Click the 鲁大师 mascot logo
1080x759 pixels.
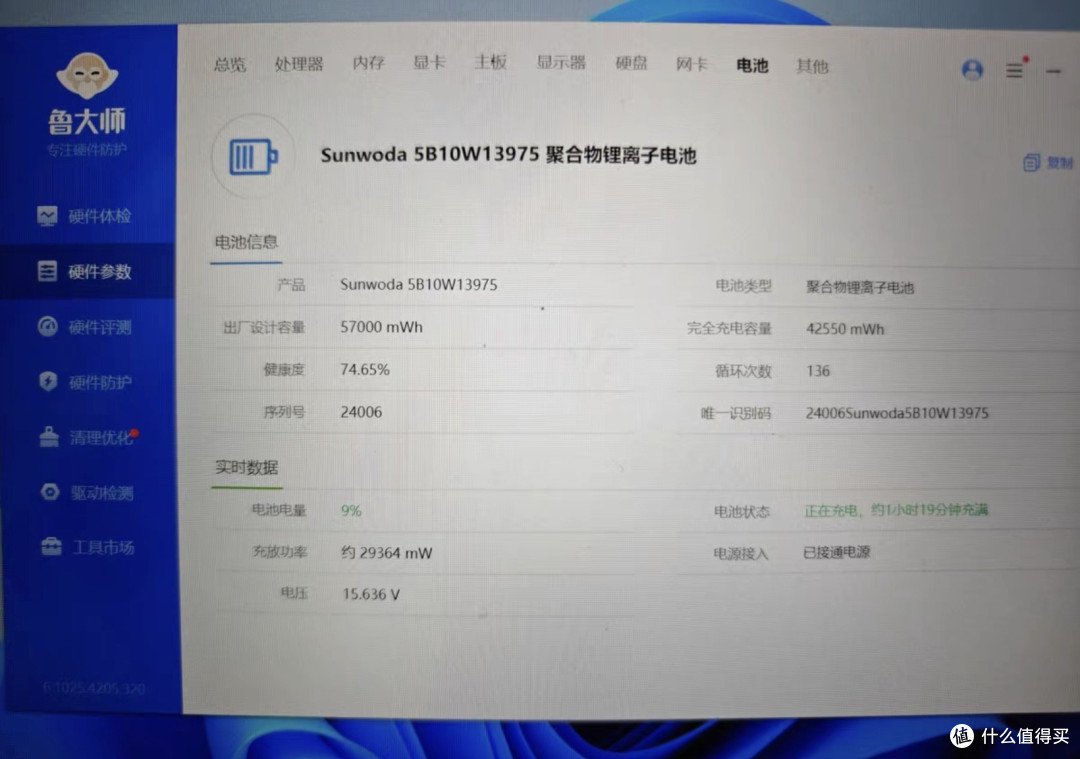tap(87, 75)
